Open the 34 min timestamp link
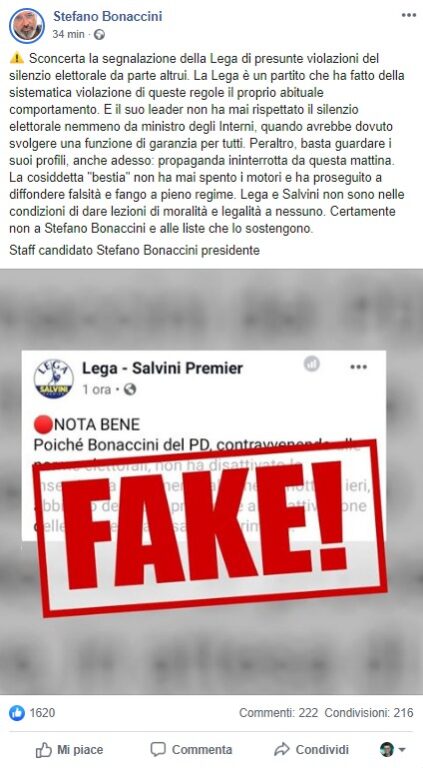The height and width of the screenshot is (768, 423). [x=69, y=34]
